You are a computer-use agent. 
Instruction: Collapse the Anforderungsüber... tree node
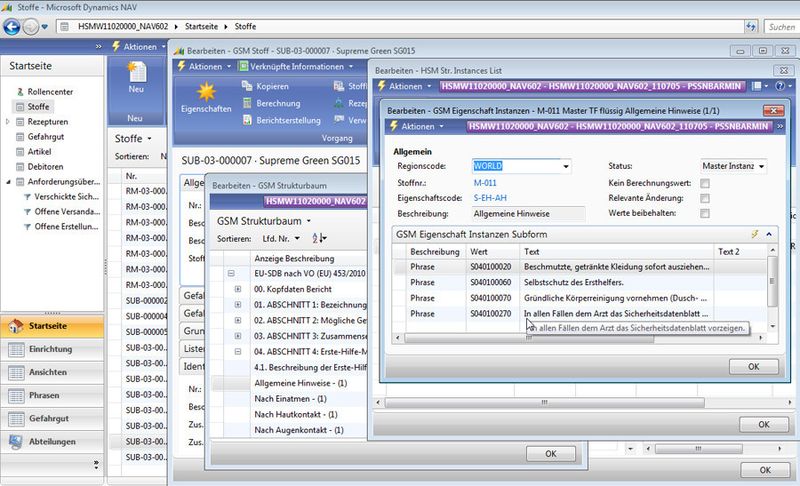pyautogui.click(x=8, y=182)
